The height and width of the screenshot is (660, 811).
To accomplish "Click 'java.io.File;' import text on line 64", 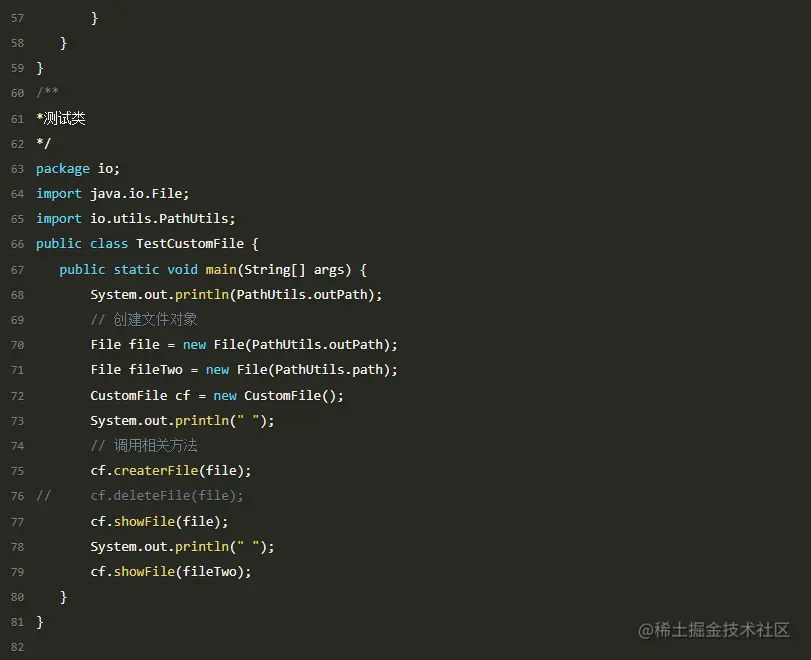I will (140, 194).
